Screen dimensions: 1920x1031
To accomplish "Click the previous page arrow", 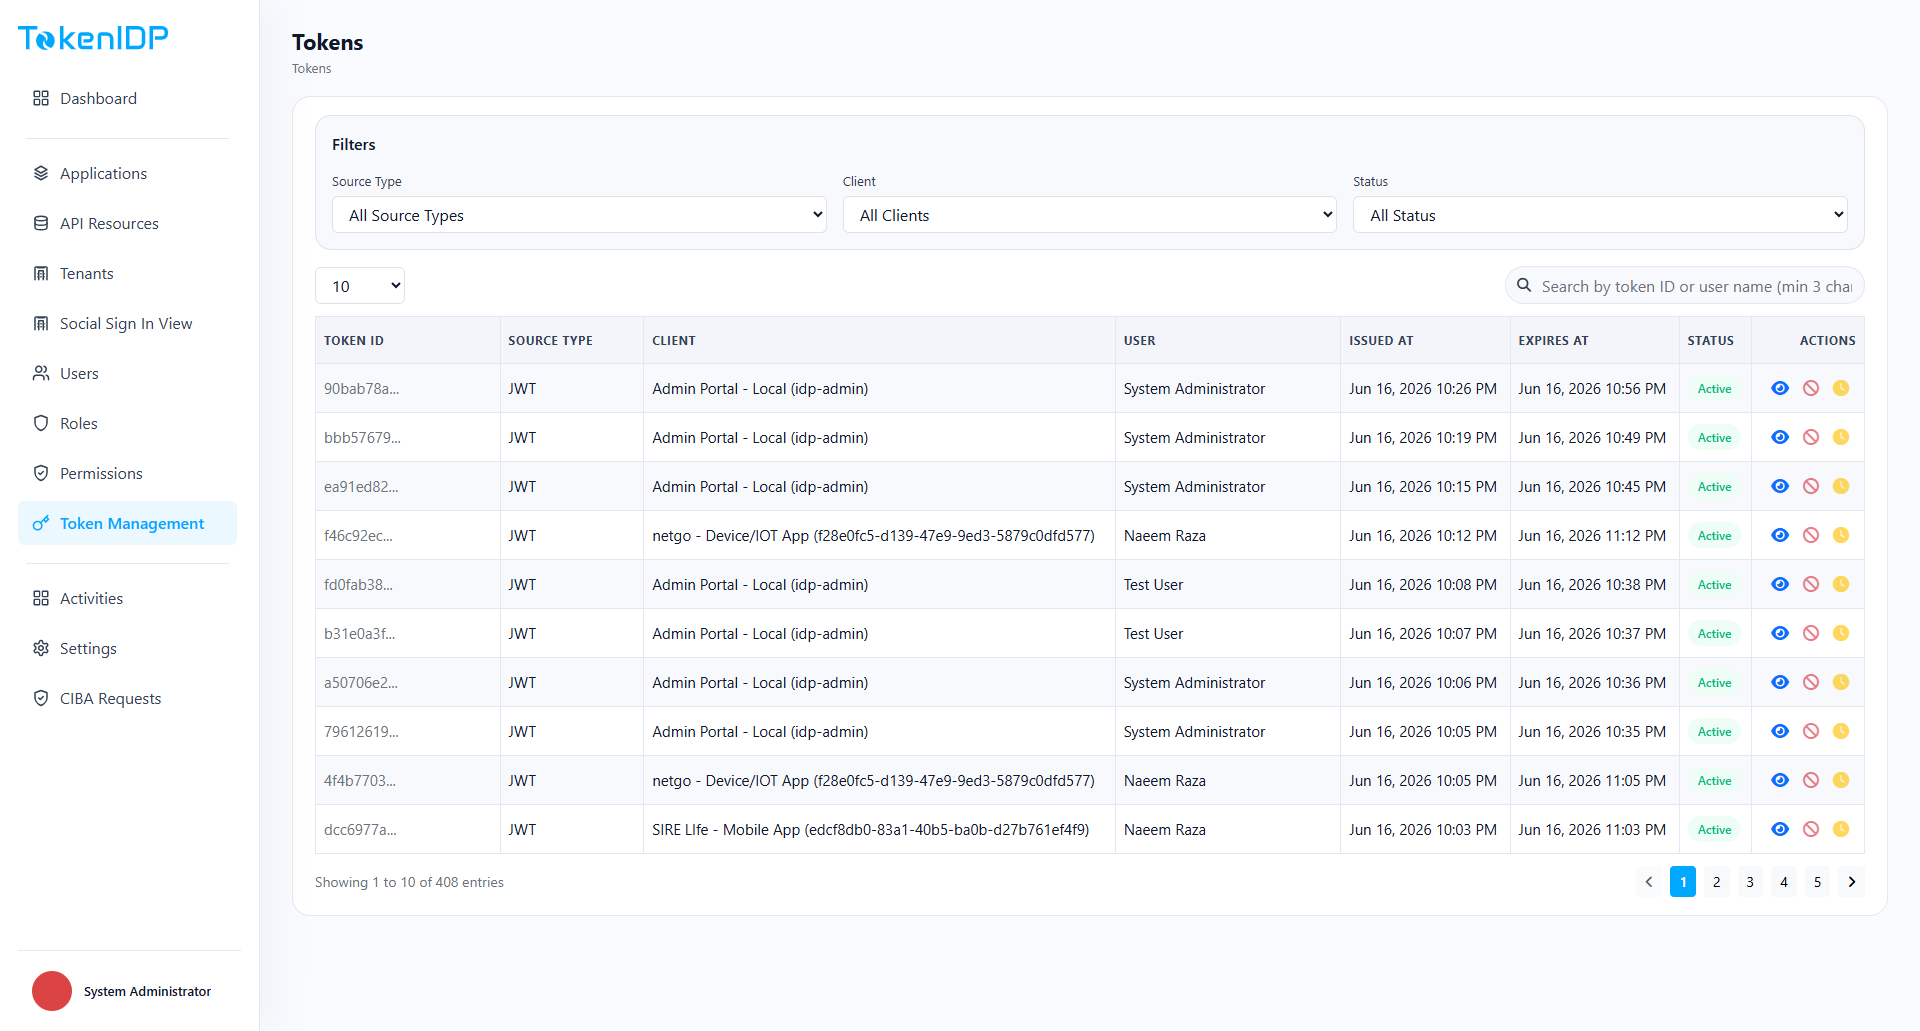I will tap(1649, 882).
